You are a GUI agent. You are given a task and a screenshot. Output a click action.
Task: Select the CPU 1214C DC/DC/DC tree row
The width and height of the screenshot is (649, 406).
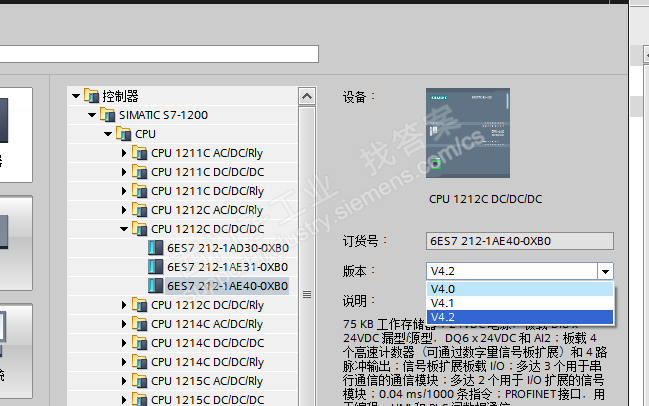point(183,343)
